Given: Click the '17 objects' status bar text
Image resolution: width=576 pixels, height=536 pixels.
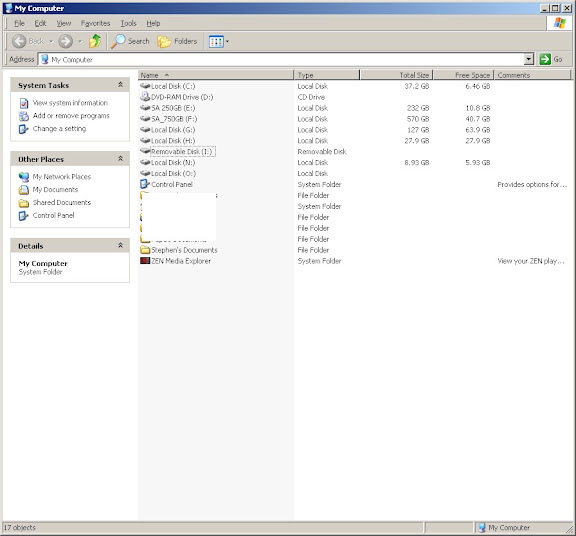Looking at the screenshot, I should pyautogui.click(x=20, y=528).
